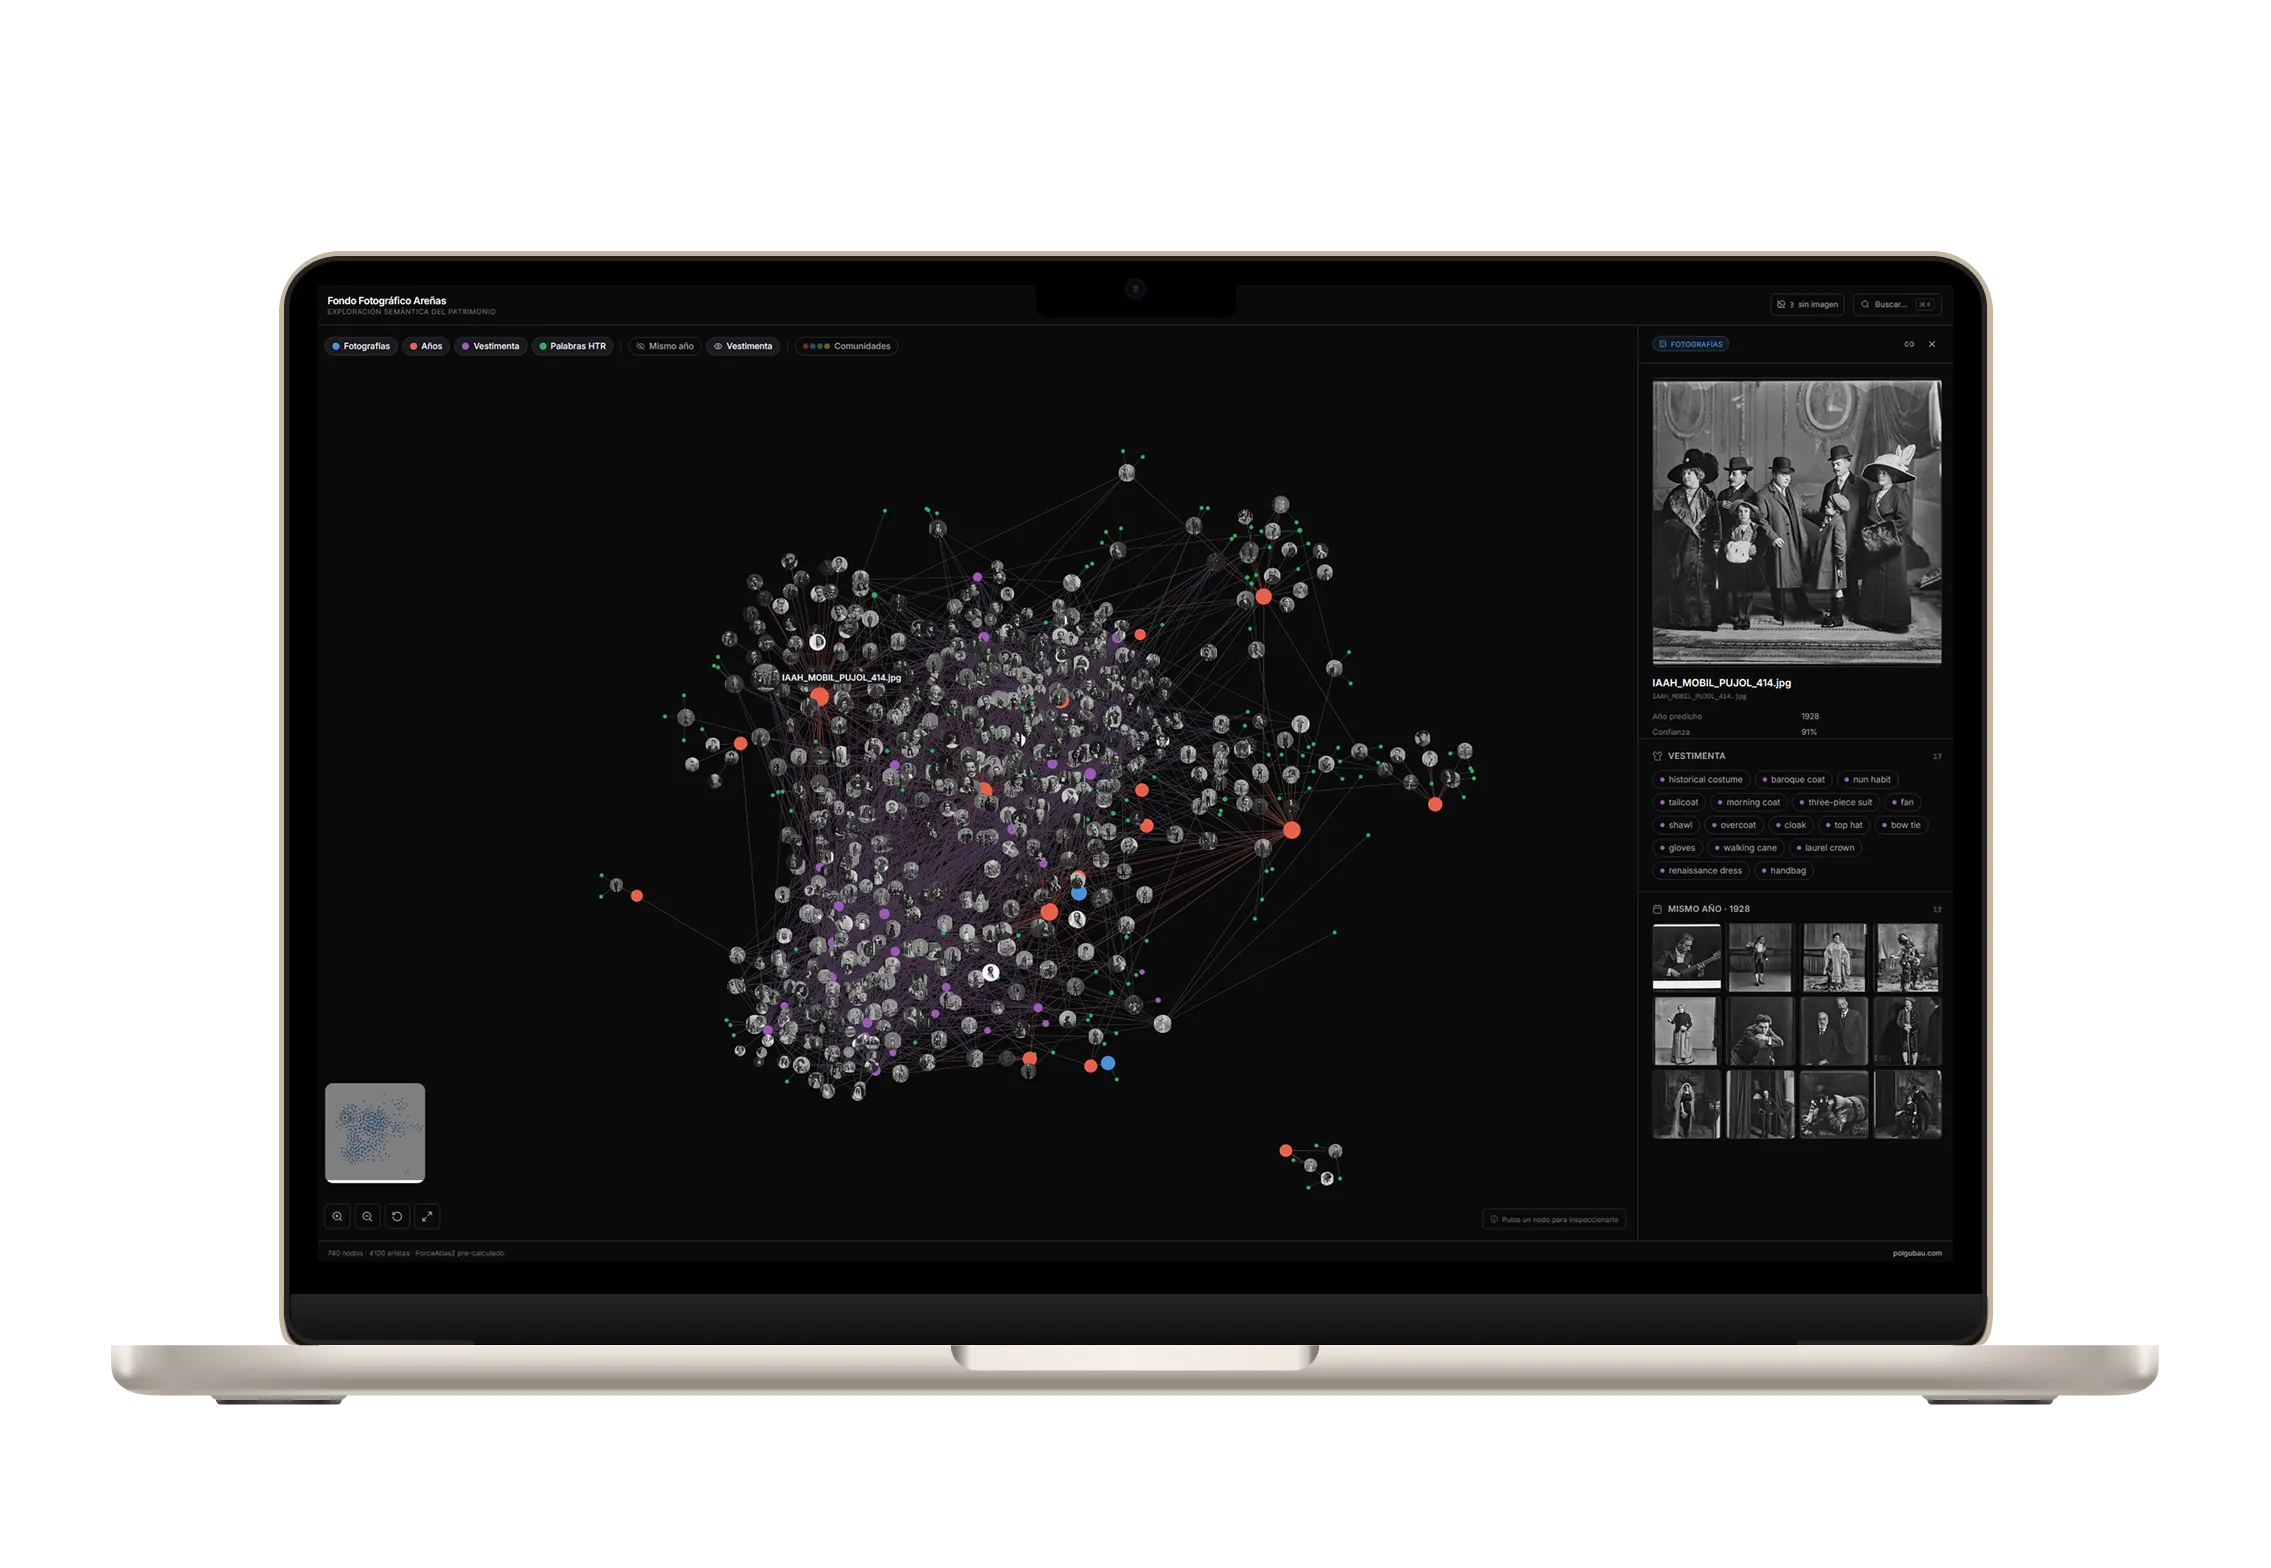Image resolution: width=2271 pixels, height=1568 pixels.
Task: Click the graph minimap overview
Action: [x=375, y=1133]
